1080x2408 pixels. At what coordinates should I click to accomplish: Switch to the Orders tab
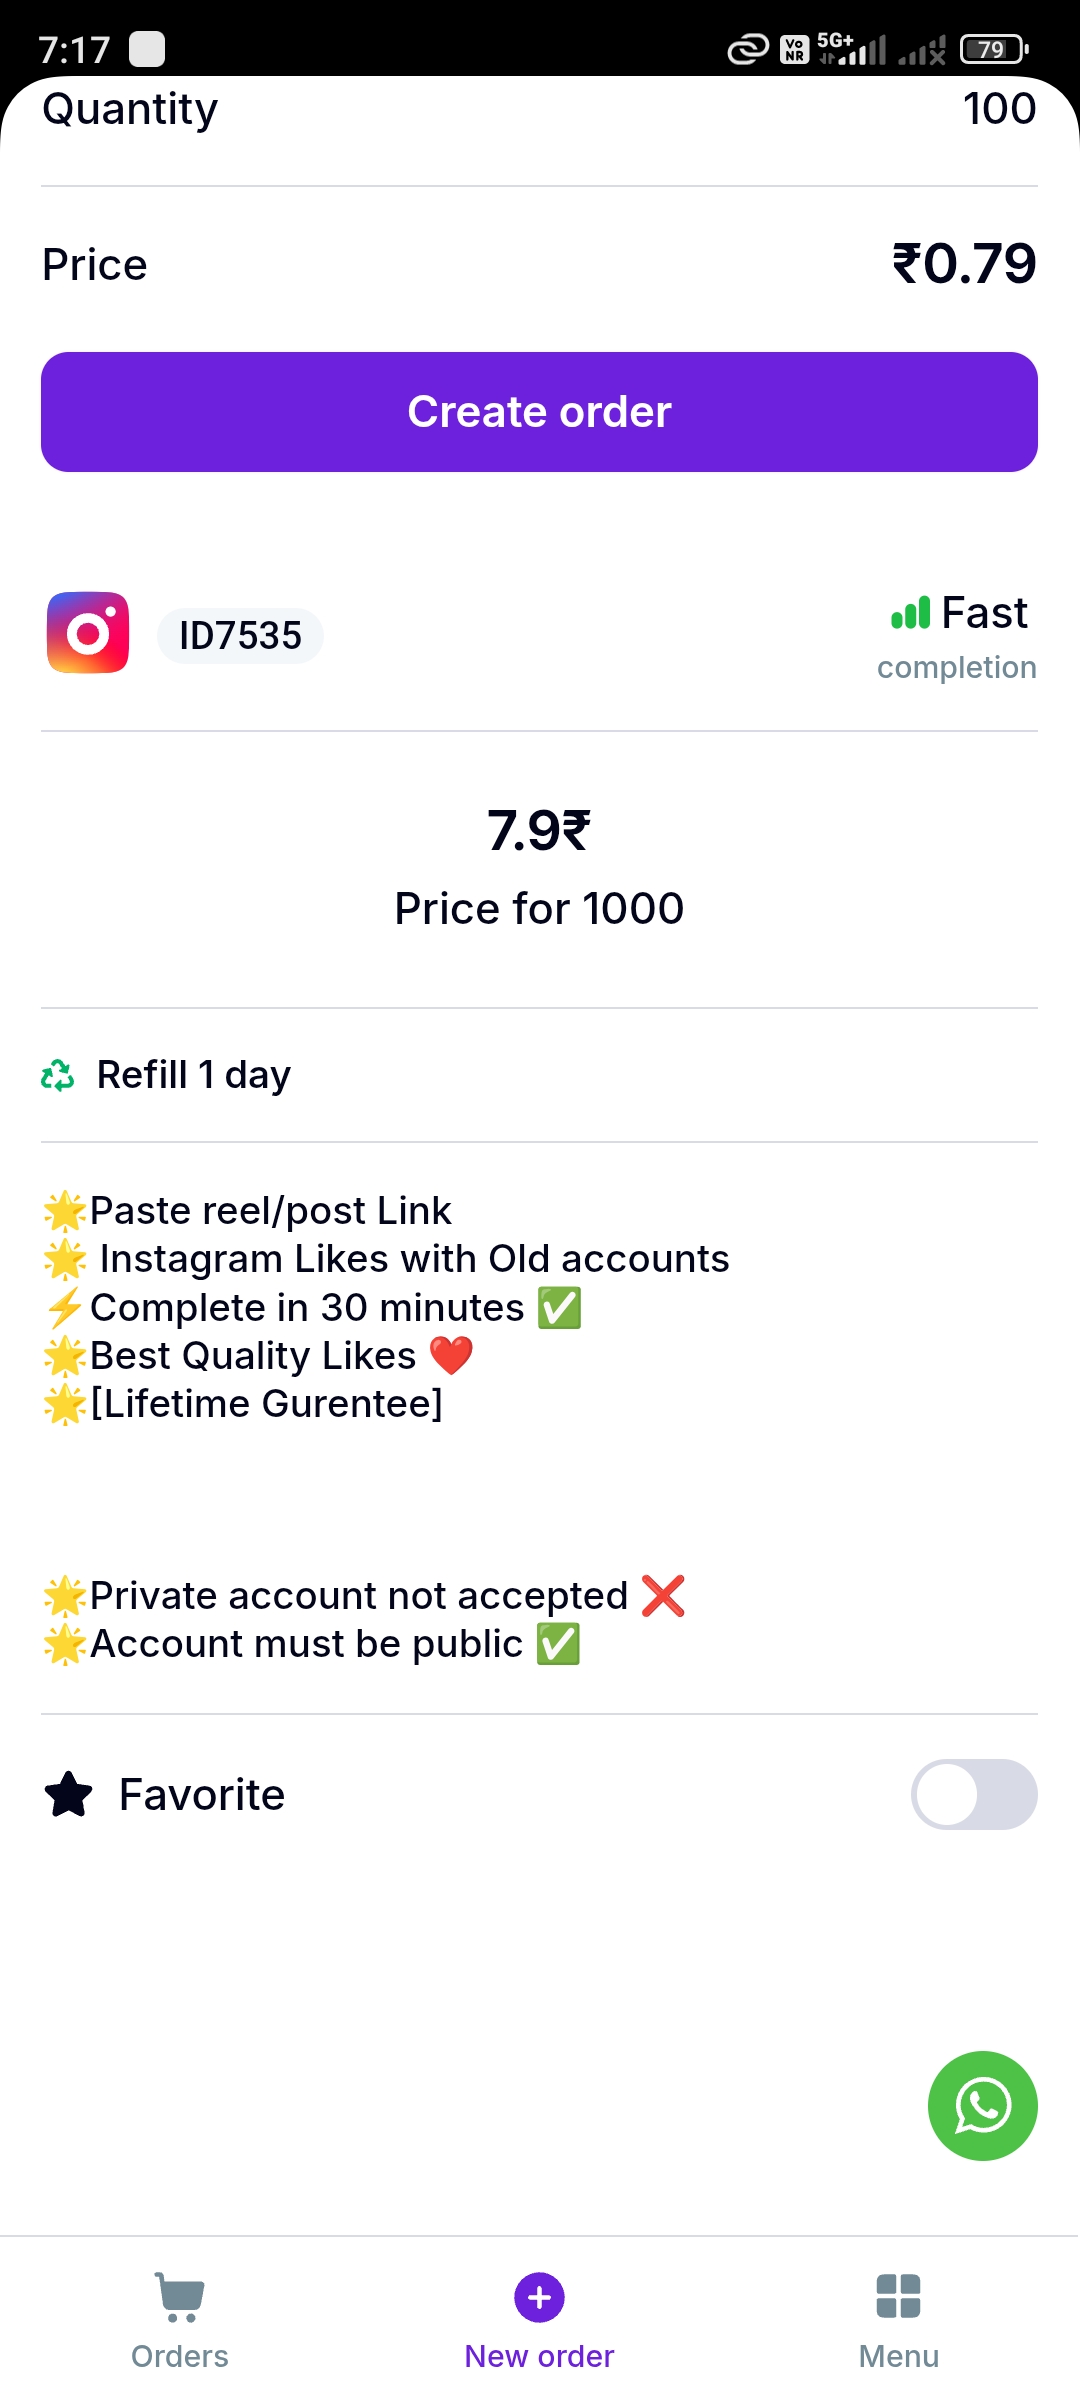tap(180, 2355)
